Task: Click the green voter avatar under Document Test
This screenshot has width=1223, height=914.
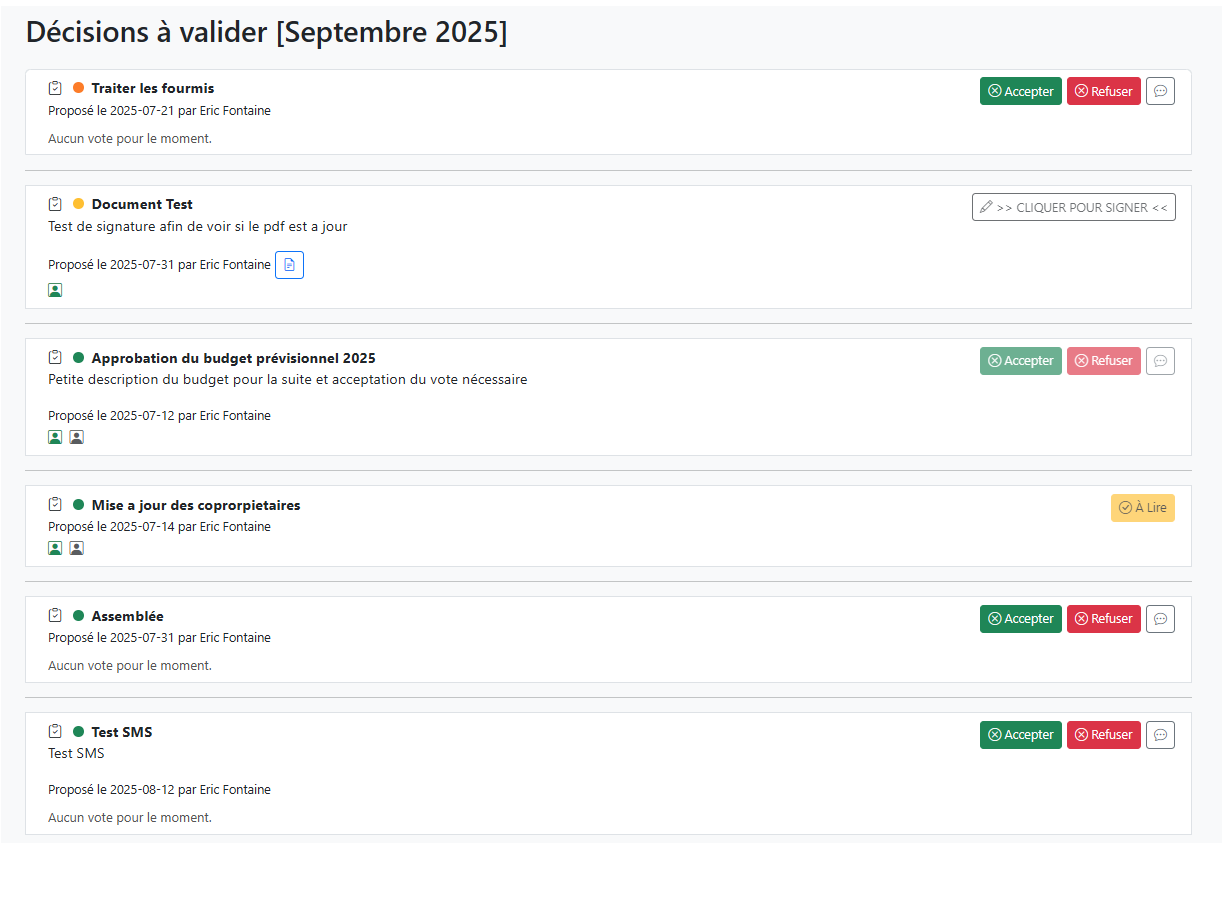Action: pos(55,289)
